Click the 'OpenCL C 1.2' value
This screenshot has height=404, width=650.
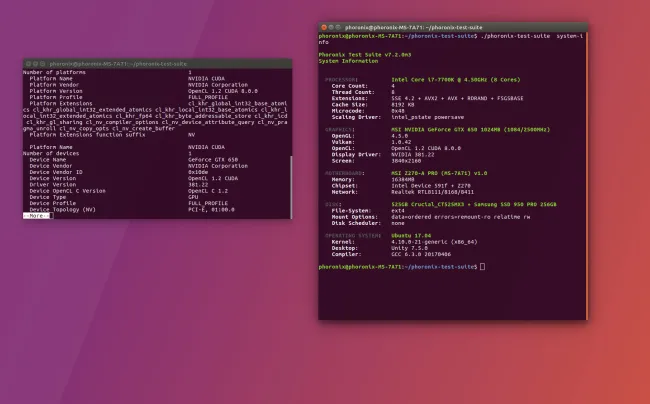pyautogui.click(x=208, y=191)
